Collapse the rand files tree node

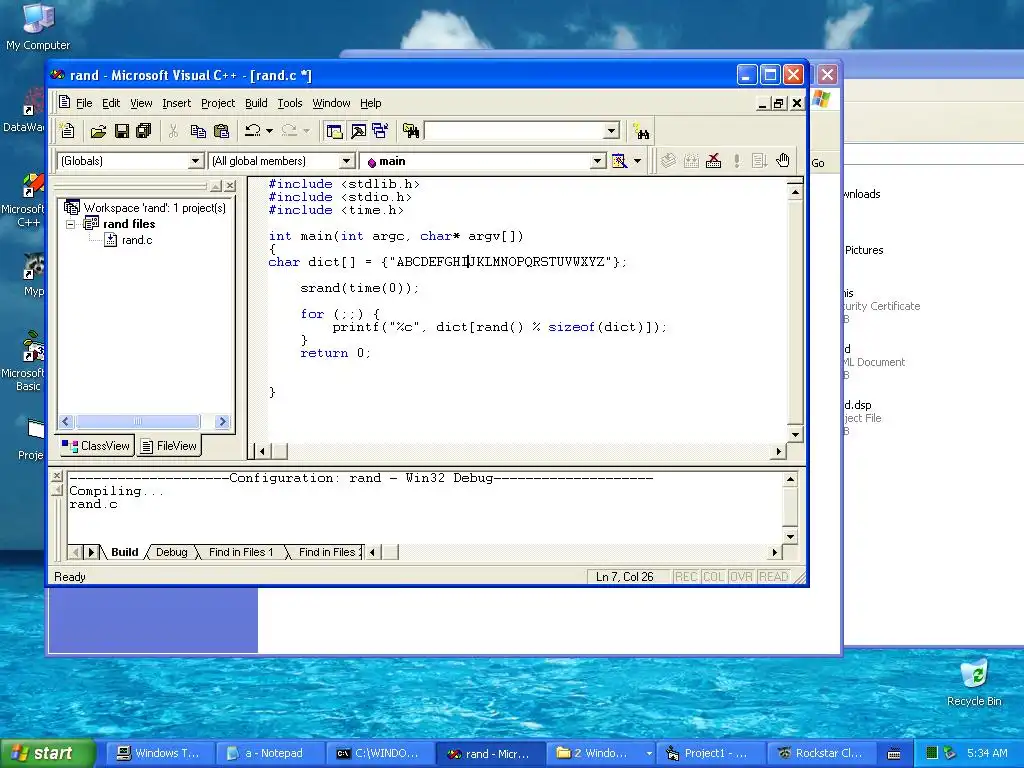(x=71, y=224)
